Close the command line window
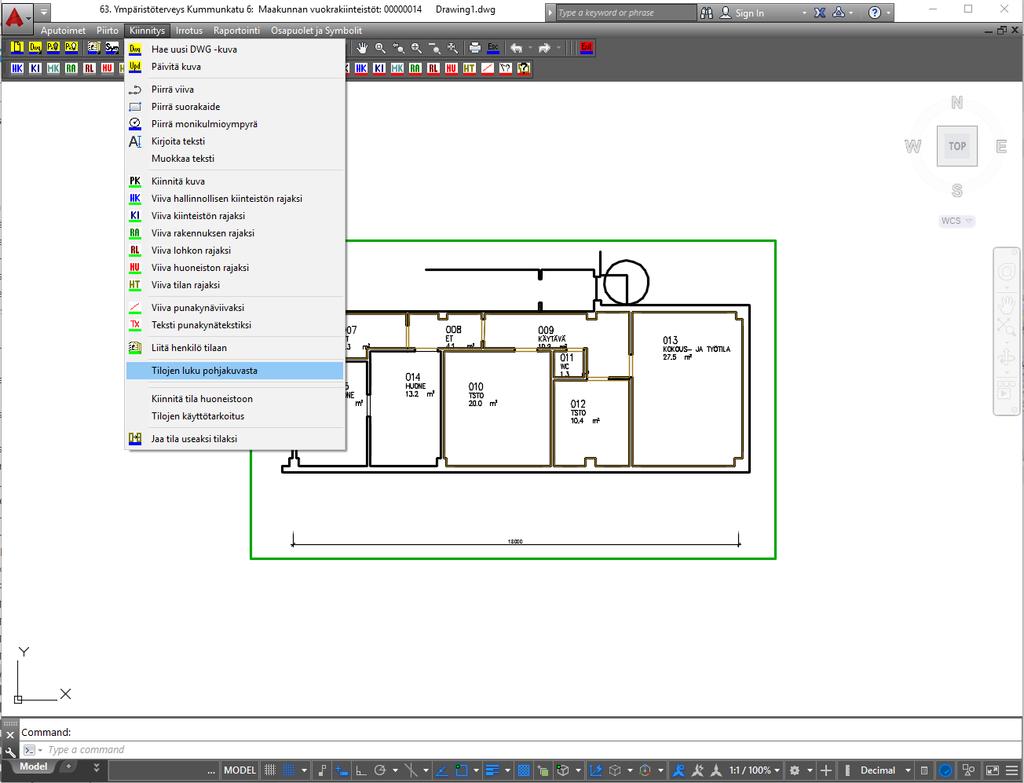 coord(10,735)
